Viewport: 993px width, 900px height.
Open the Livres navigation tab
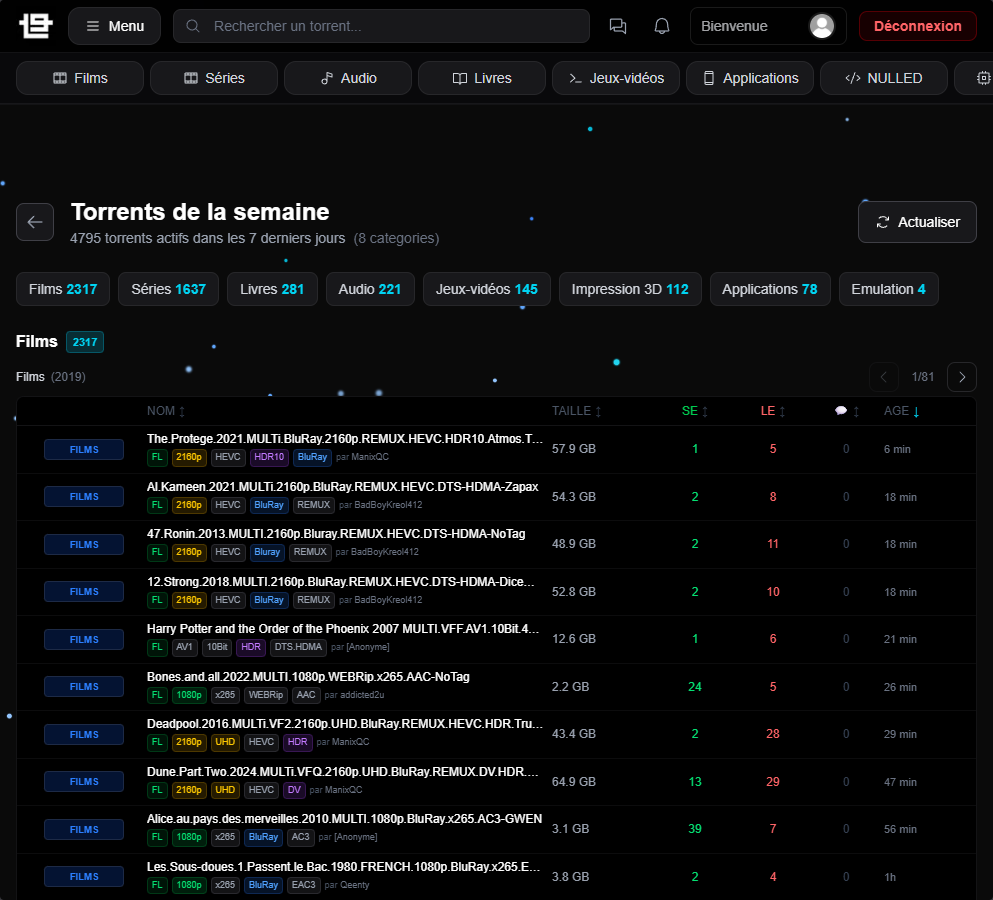click(x=481, y=78)
